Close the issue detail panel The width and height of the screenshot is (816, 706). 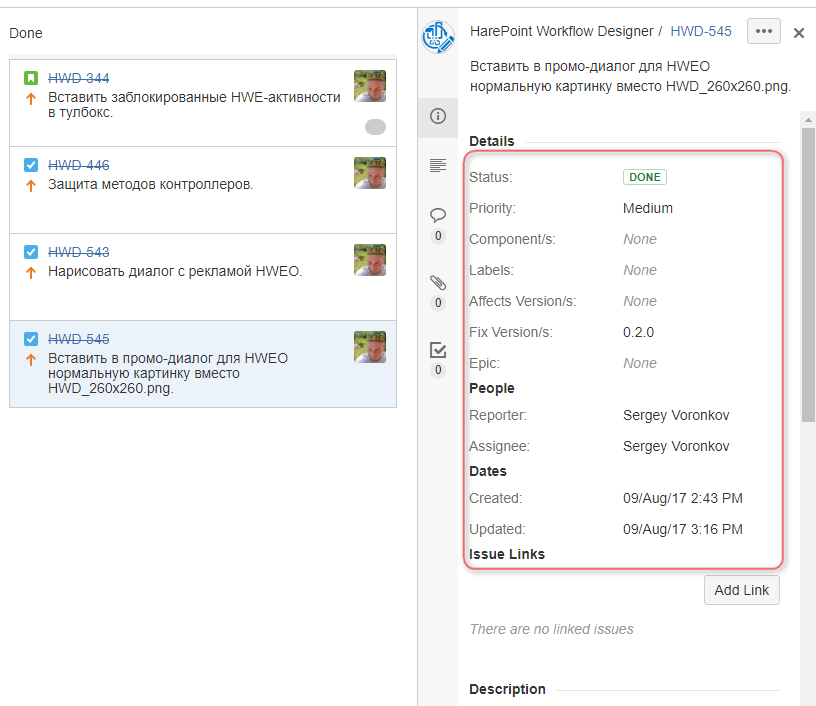tap(799, 33)
